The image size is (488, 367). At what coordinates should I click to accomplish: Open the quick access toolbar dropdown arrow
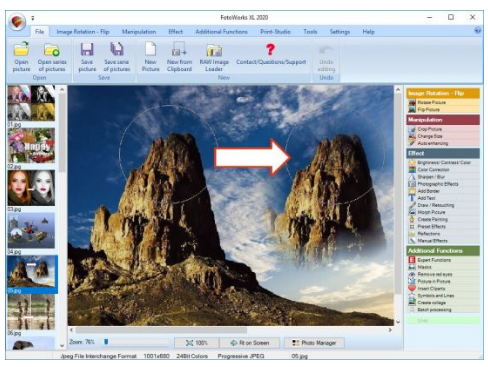click(x=33, y=18)
